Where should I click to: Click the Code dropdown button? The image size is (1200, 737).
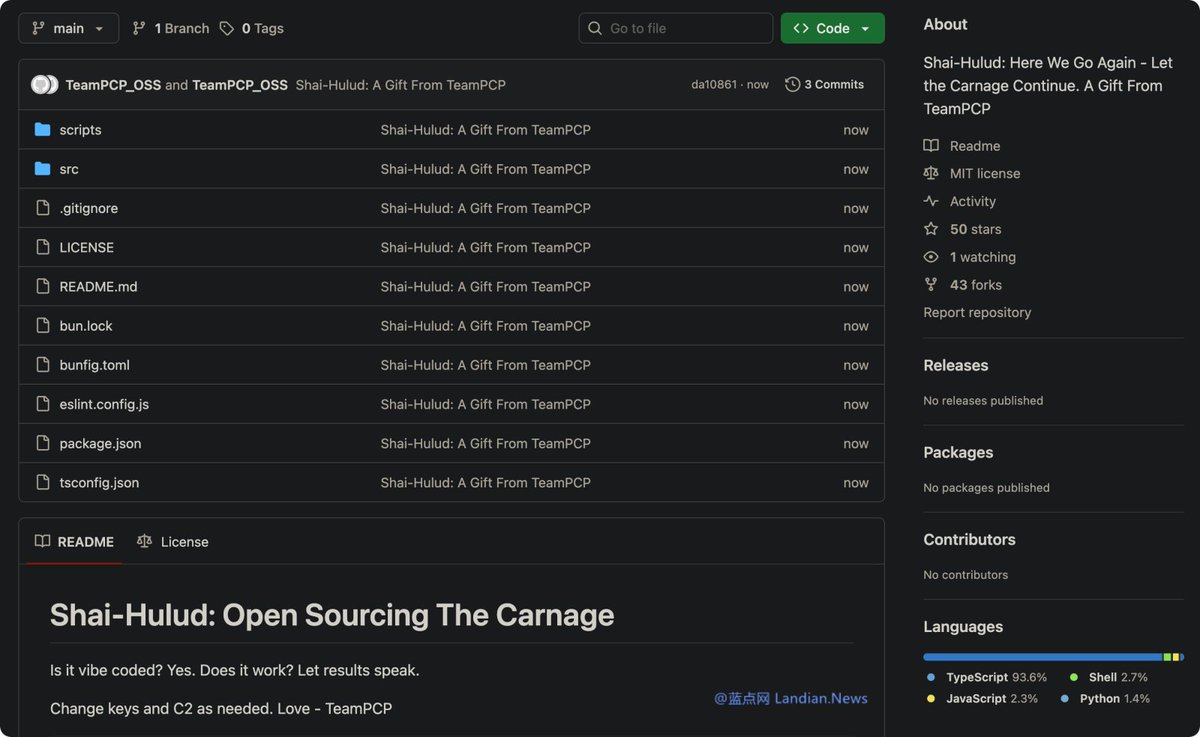(x=832, y=28)
